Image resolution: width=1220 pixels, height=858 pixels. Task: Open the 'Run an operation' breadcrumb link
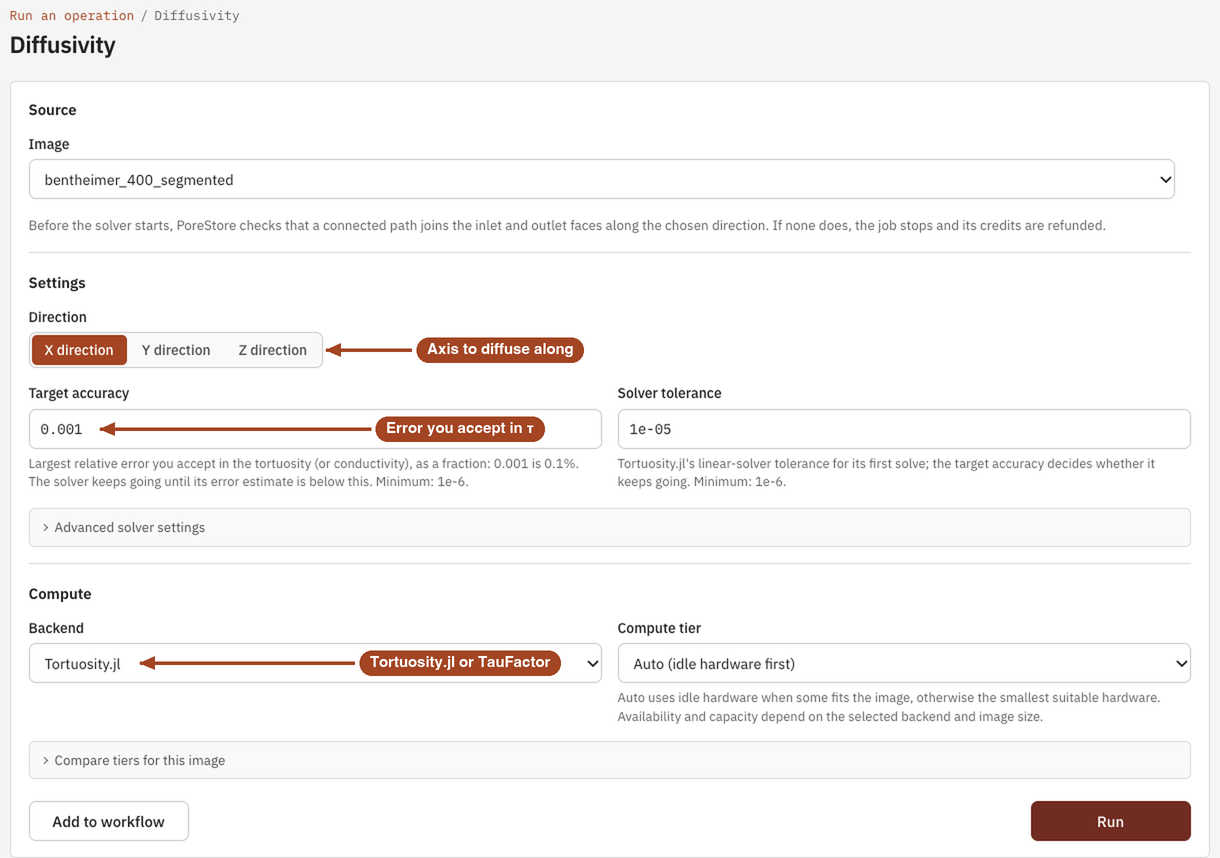coord(71,16)
